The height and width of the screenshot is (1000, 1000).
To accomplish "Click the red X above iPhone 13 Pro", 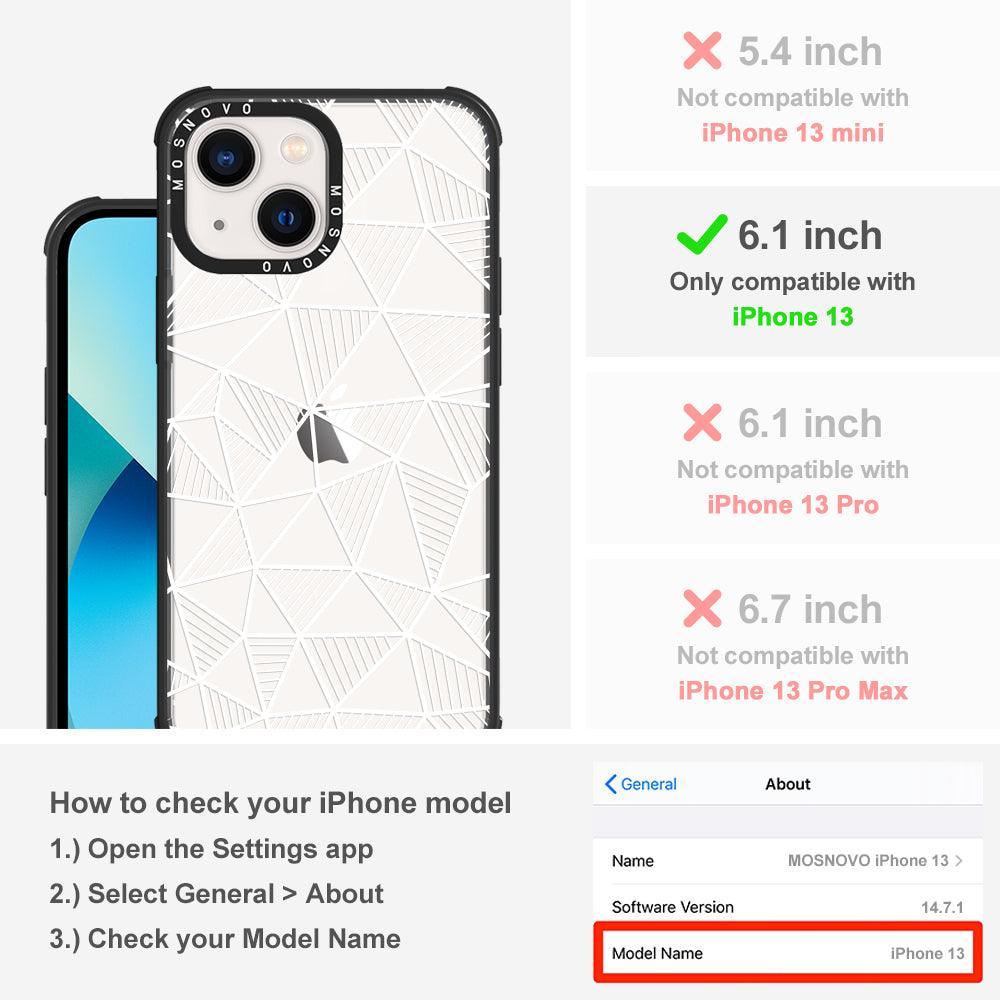I will click(702, 422).
